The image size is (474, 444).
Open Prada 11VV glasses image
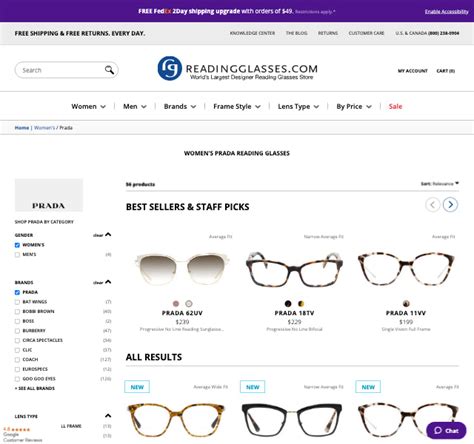406,269
